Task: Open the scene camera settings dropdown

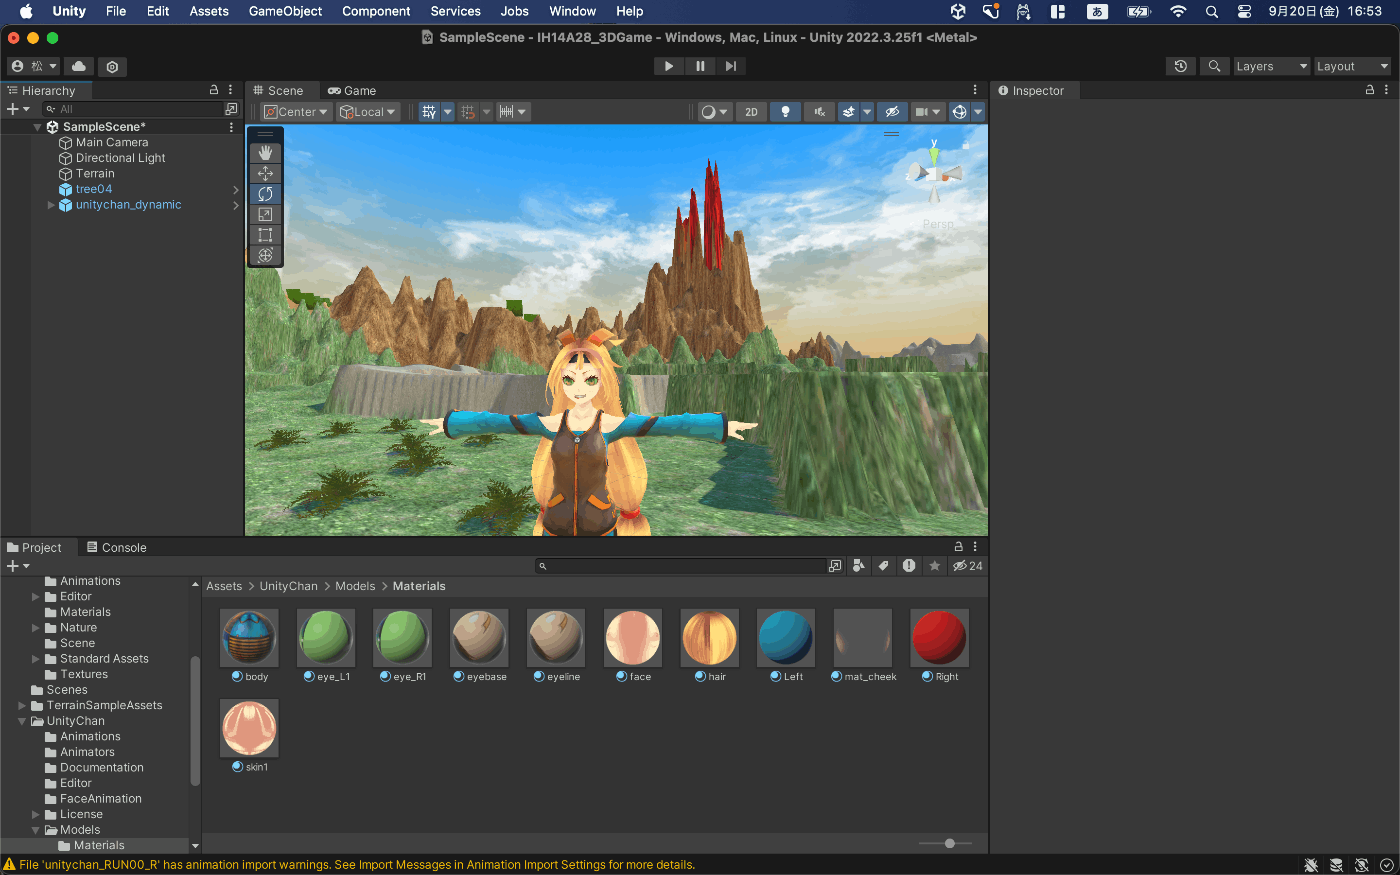Action: tap(929, 112)
